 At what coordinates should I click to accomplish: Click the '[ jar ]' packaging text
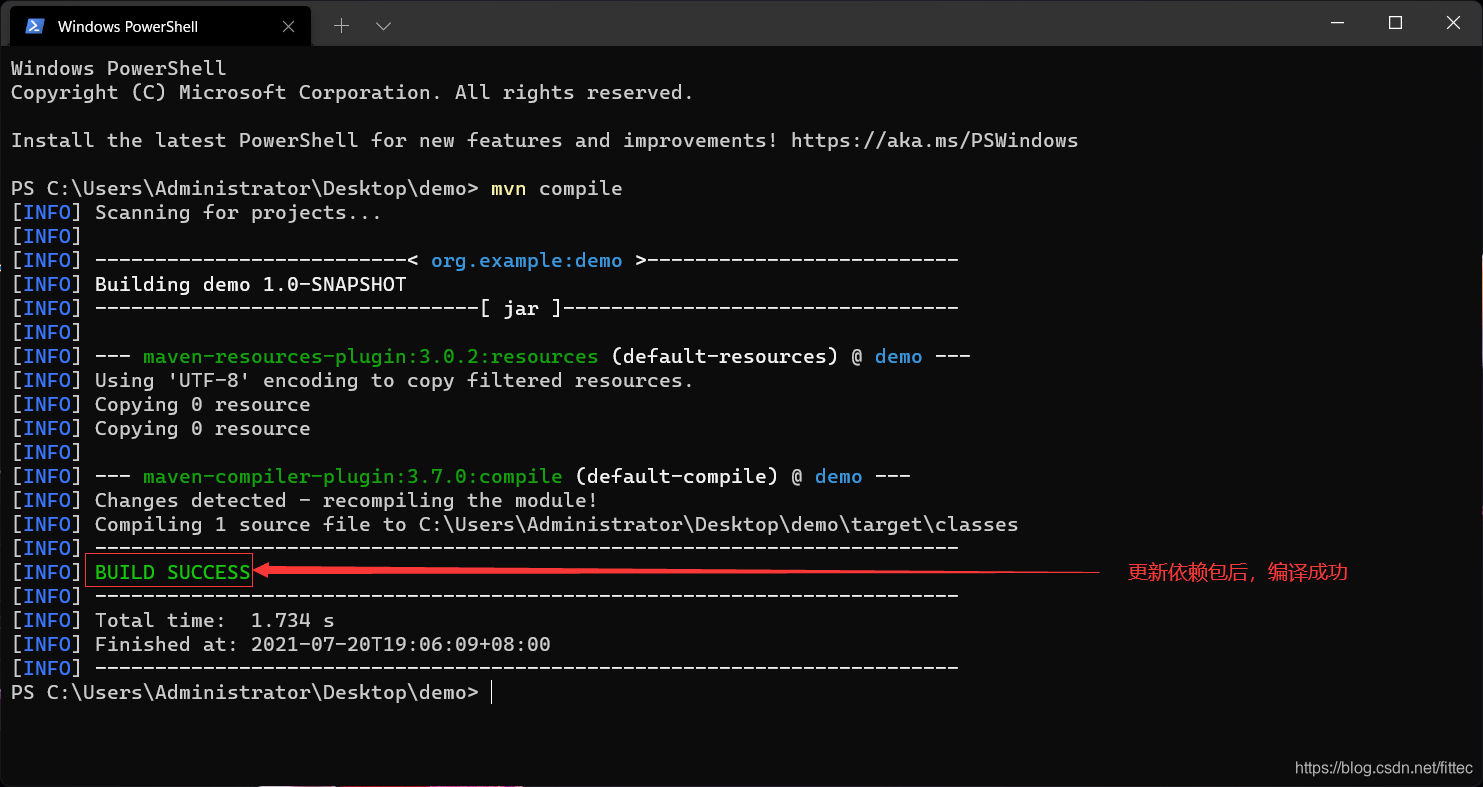pyautogui.click(x=520, y=309)
